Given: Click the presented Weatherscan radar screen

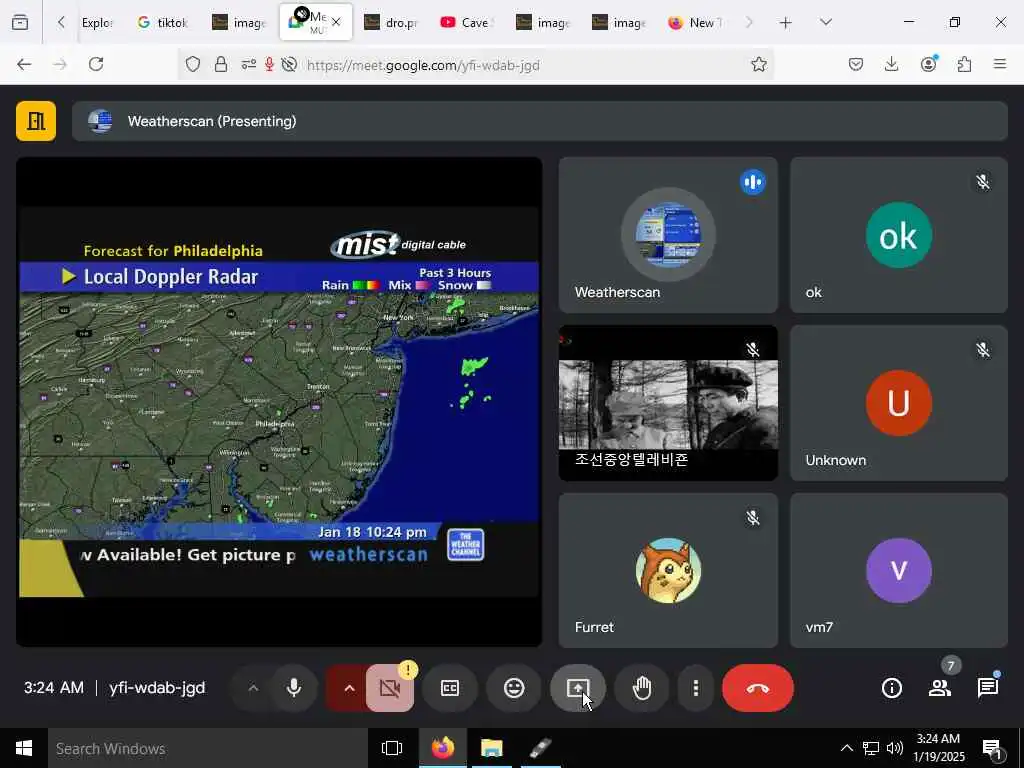Looking at the screenshot, I should tap(279, 402).
